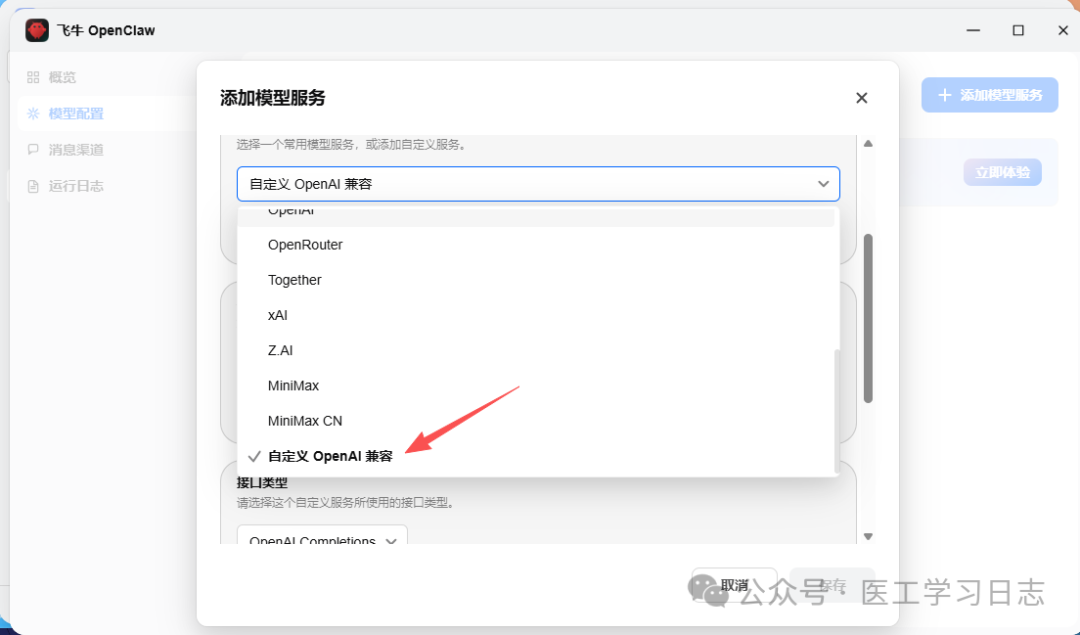Close the 添加模型服务 dialog
The width and height of the screenshot is (1080, 635).
tap(862, 98)
